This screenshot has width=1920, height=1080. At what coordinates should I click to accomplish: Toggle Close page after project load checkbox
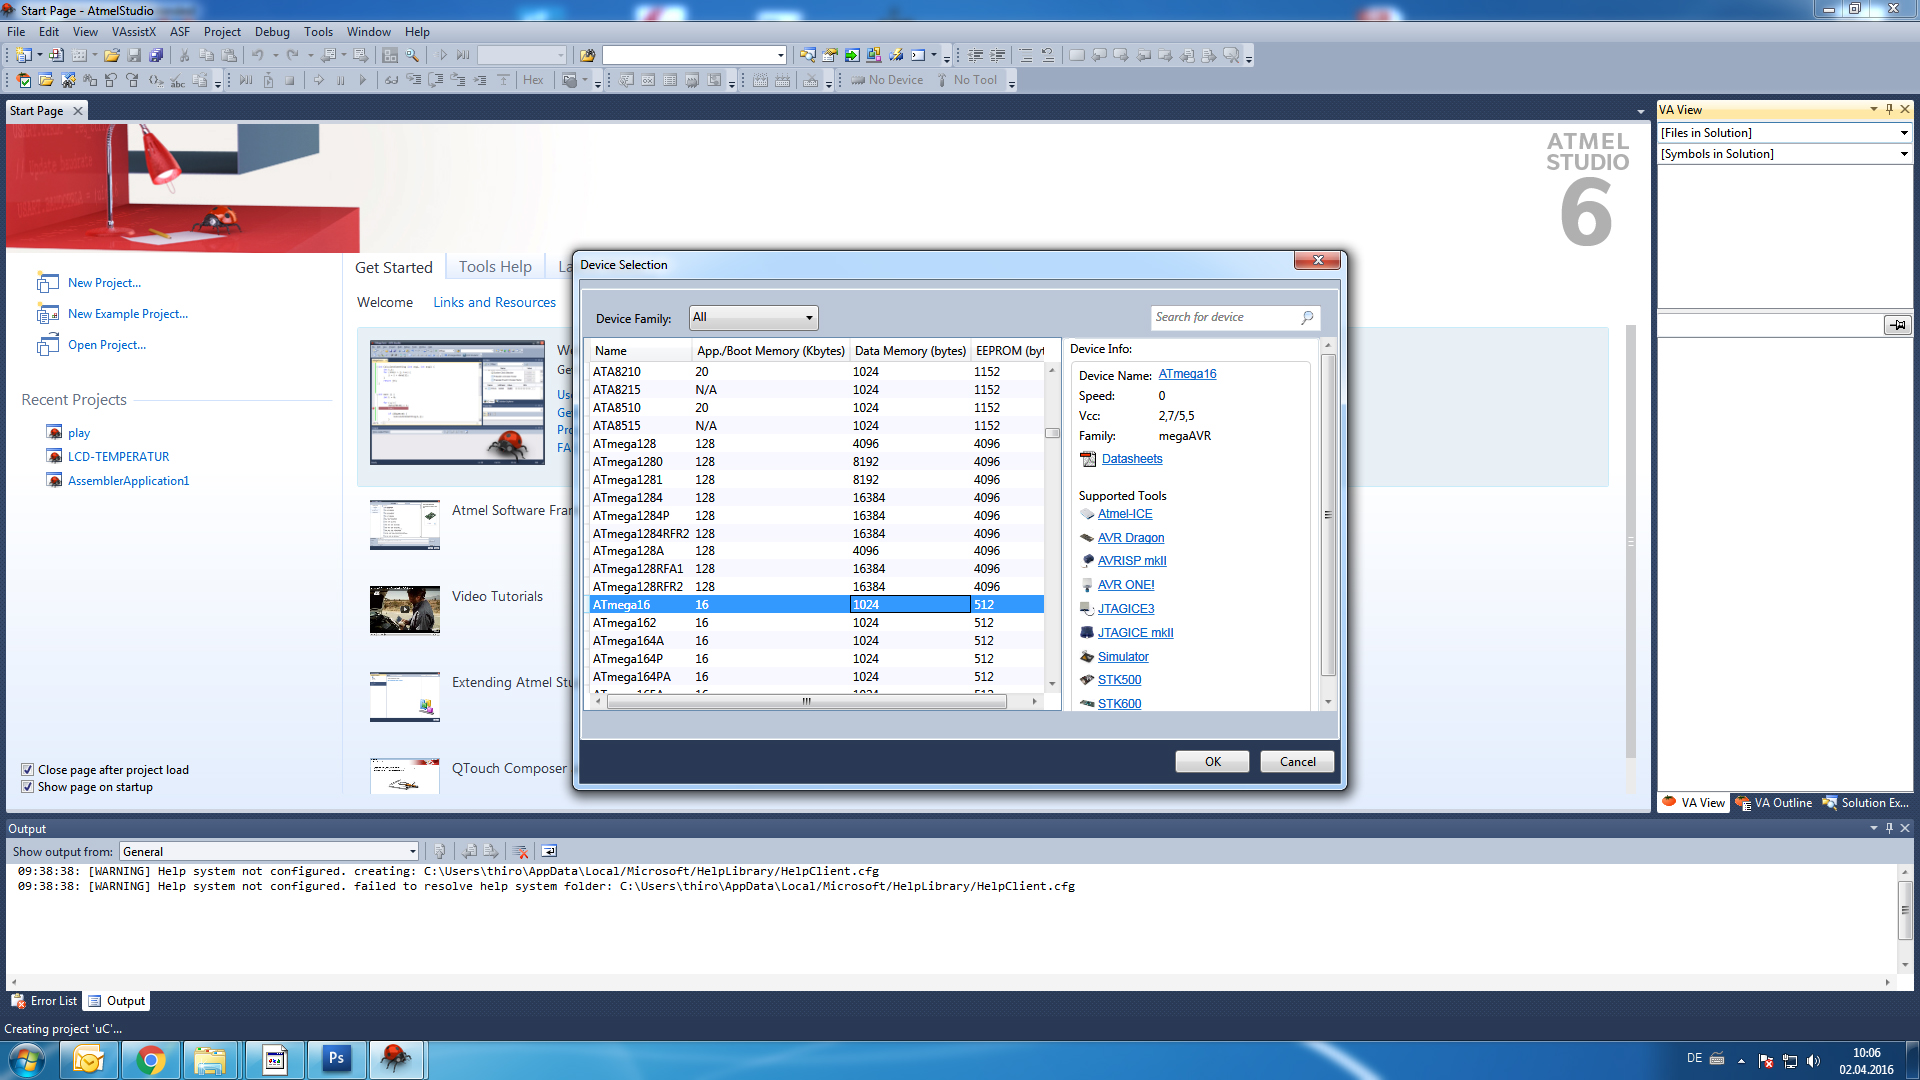(28, 770)
